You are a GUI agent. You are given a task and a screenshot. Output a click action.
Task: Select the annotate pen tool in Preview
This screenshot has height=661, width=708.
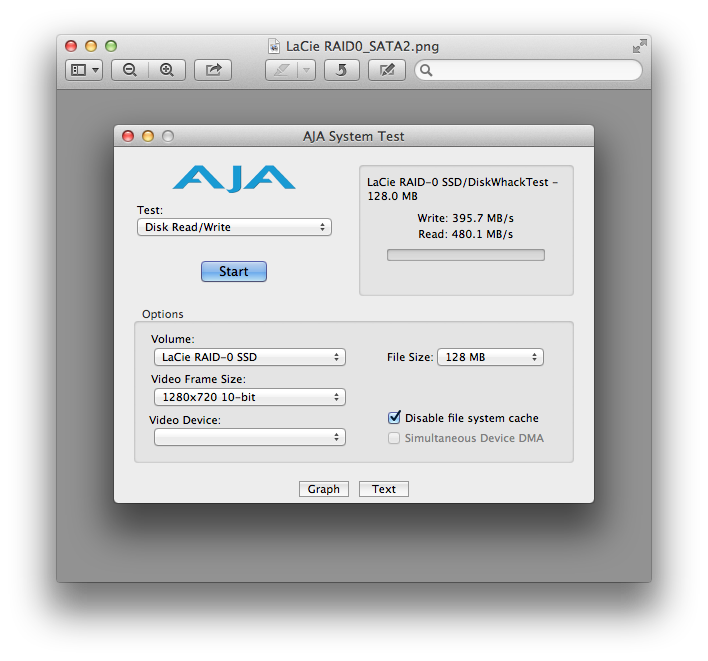point(282,70)
